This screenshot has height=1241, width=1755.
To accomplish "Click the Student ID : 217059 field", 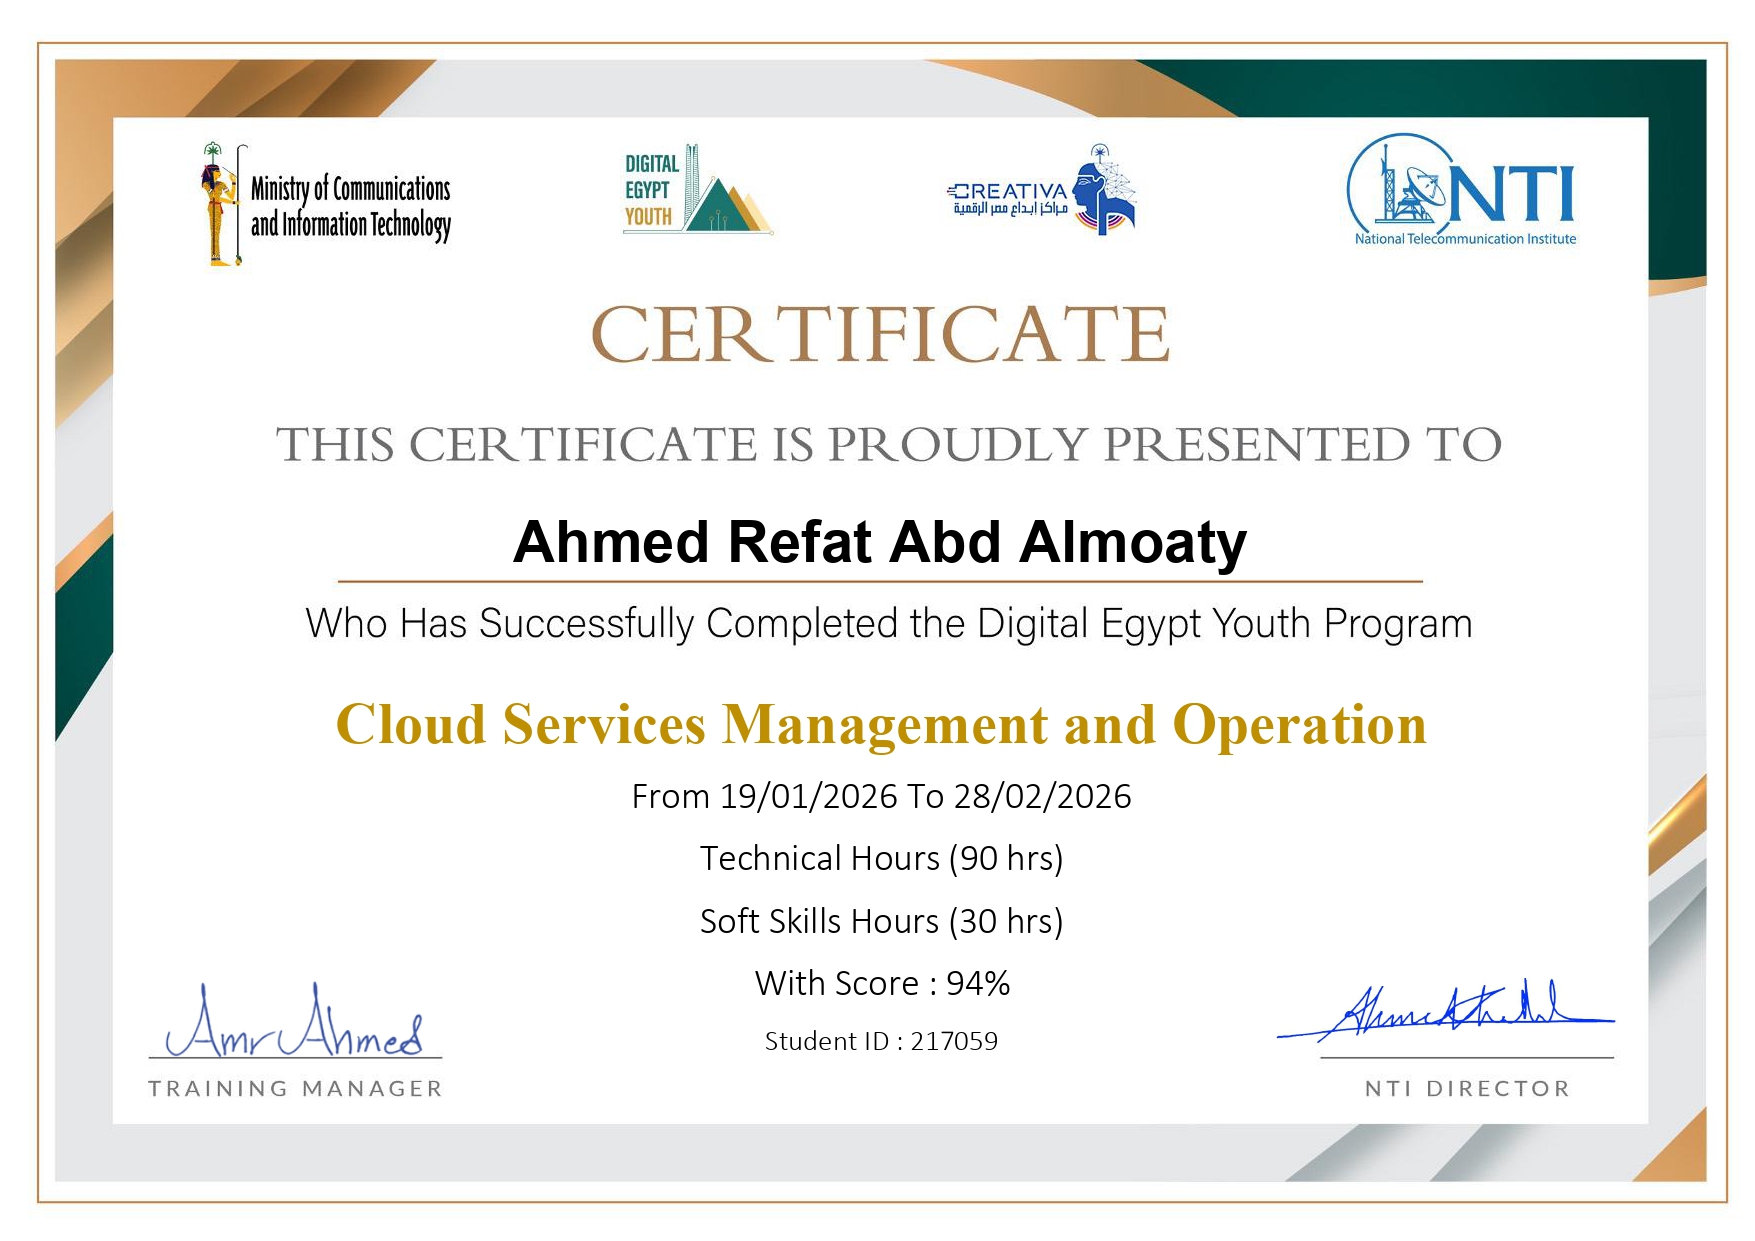I will click(880, 1040).
